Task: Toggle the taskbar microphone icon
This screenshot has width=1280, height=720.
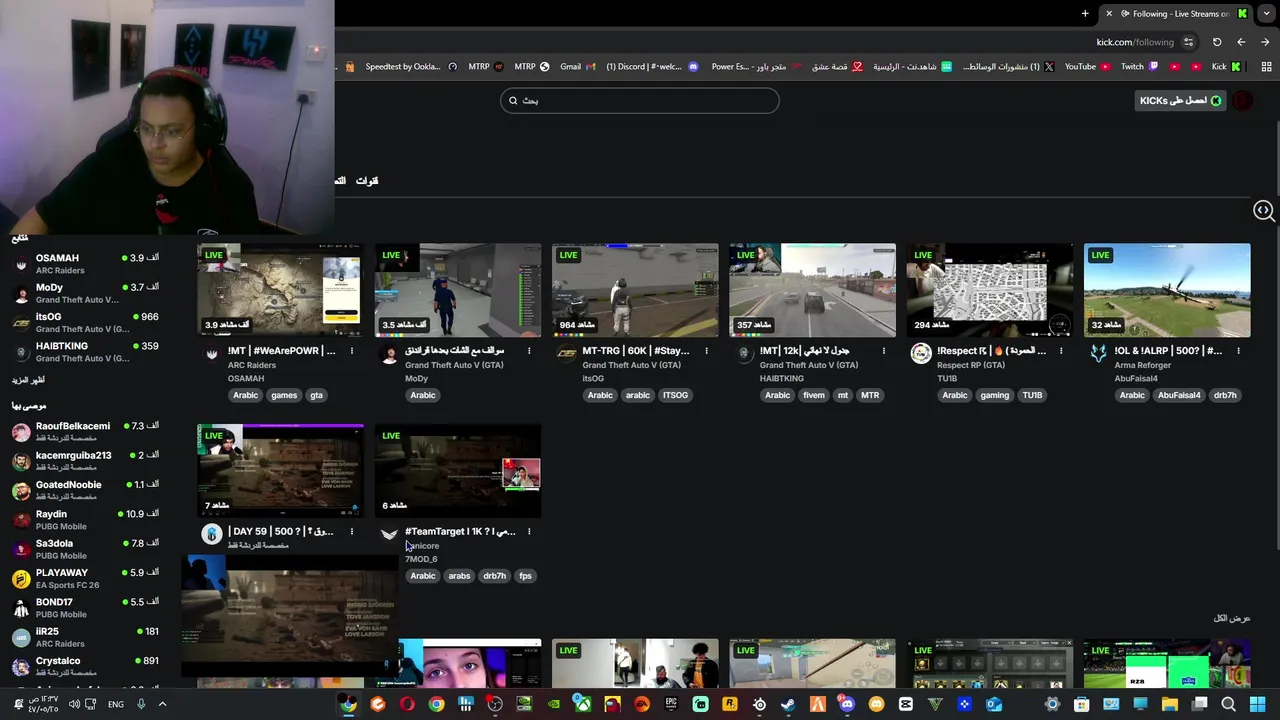Action: 141,704
